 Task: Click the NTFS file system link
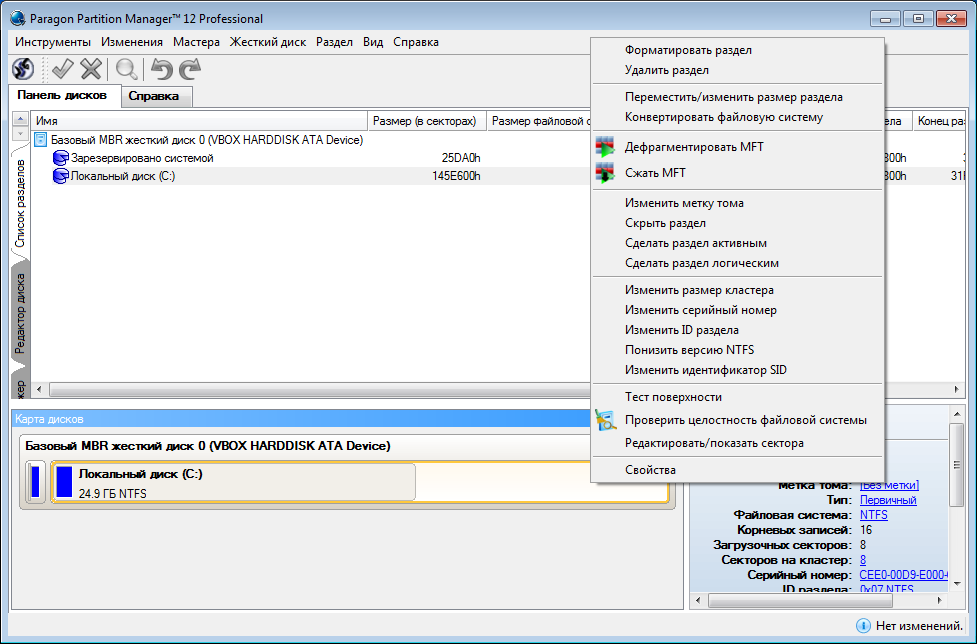point(873,514)
